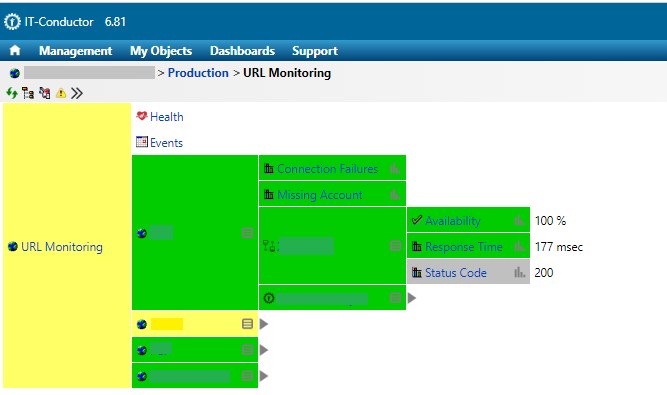Expand the circular-icon sub-node arrow
Screen dimensions: 667x395
[412, 298]
